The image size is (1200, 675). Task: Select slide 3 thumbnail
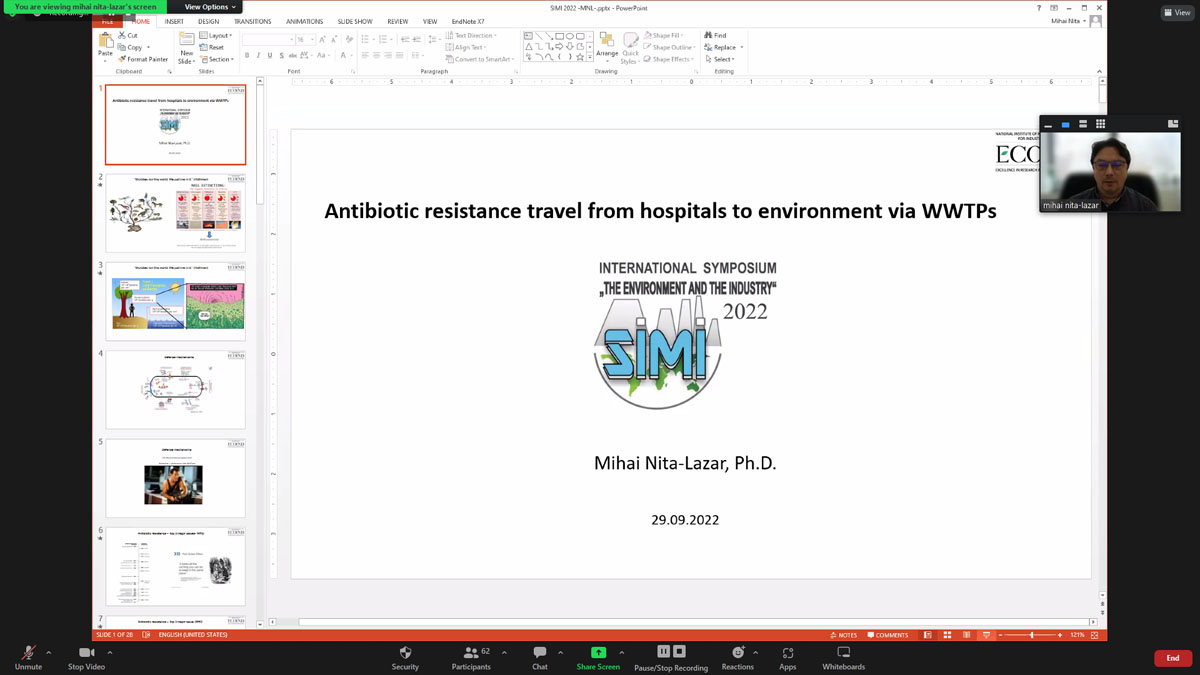(x=175, y=301)
